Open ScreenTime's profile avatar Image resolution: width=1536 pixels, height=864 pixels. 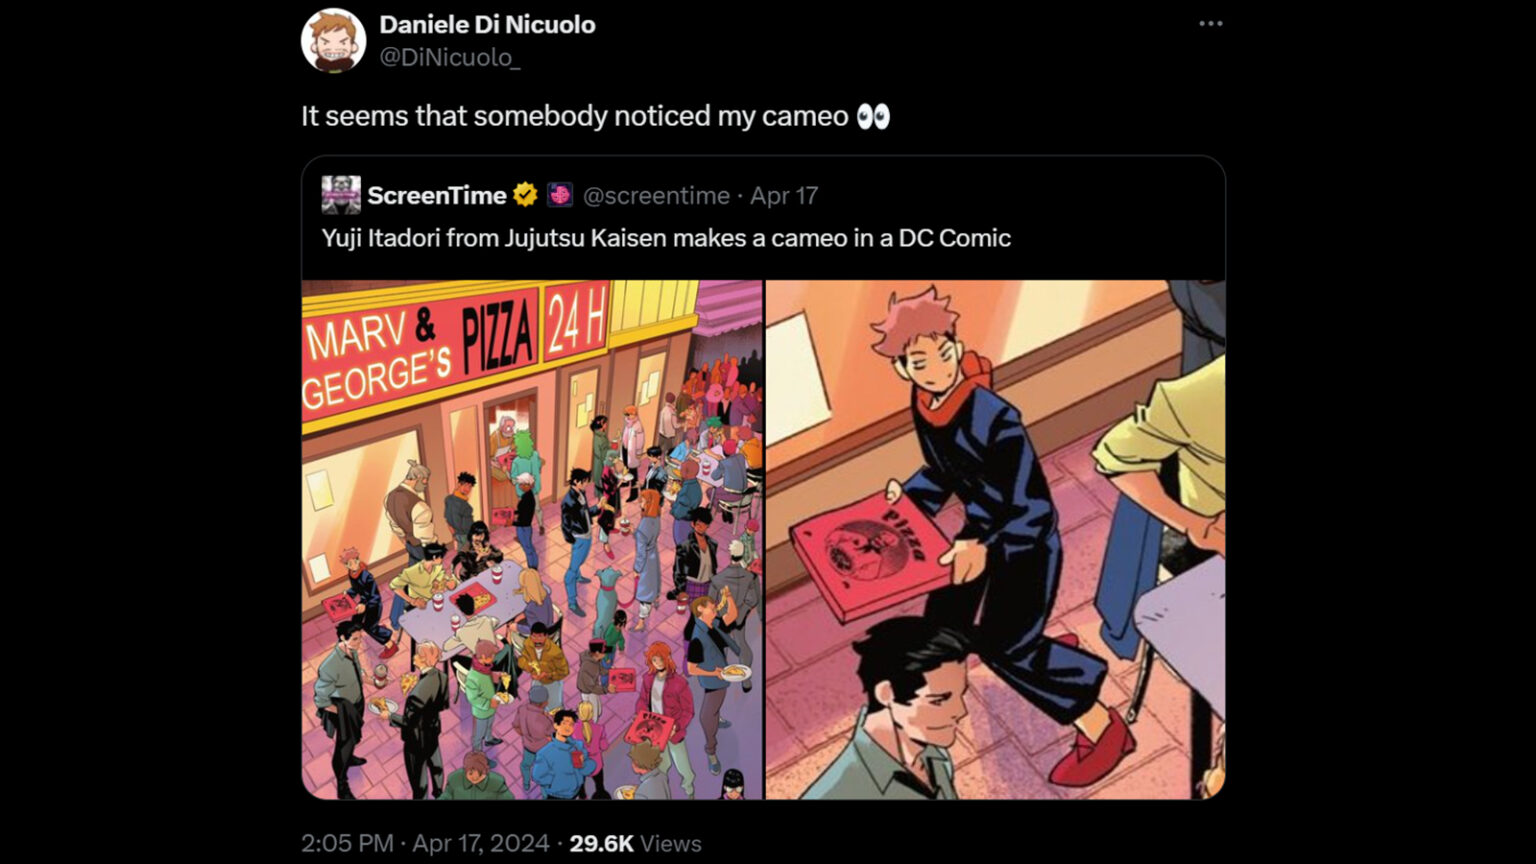pyautogui.click(x=340, y=195)
